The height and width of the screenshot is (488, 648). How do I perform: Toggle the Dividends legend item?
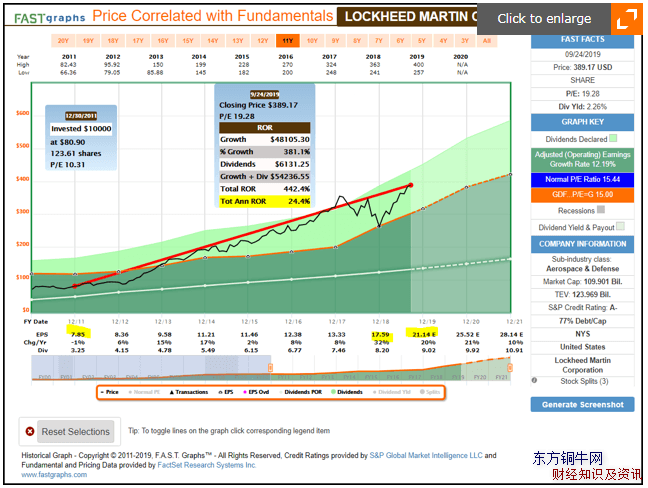347,392
